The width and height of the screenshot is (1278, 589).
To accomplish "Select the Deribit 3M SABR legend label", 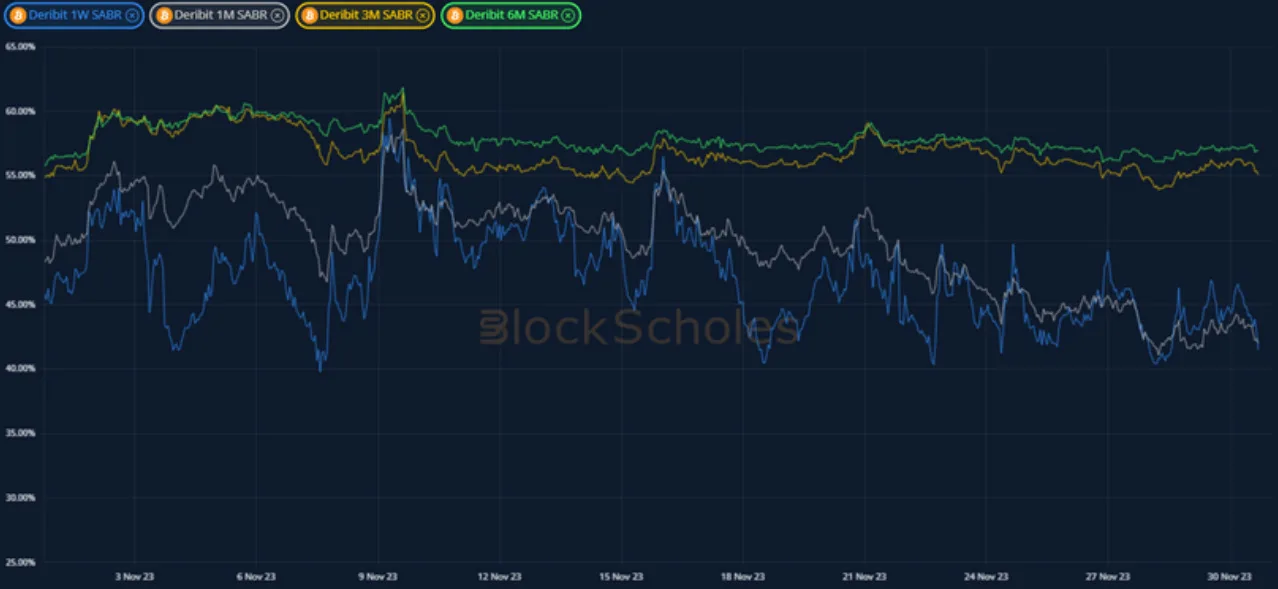I will tap(367, 15).
